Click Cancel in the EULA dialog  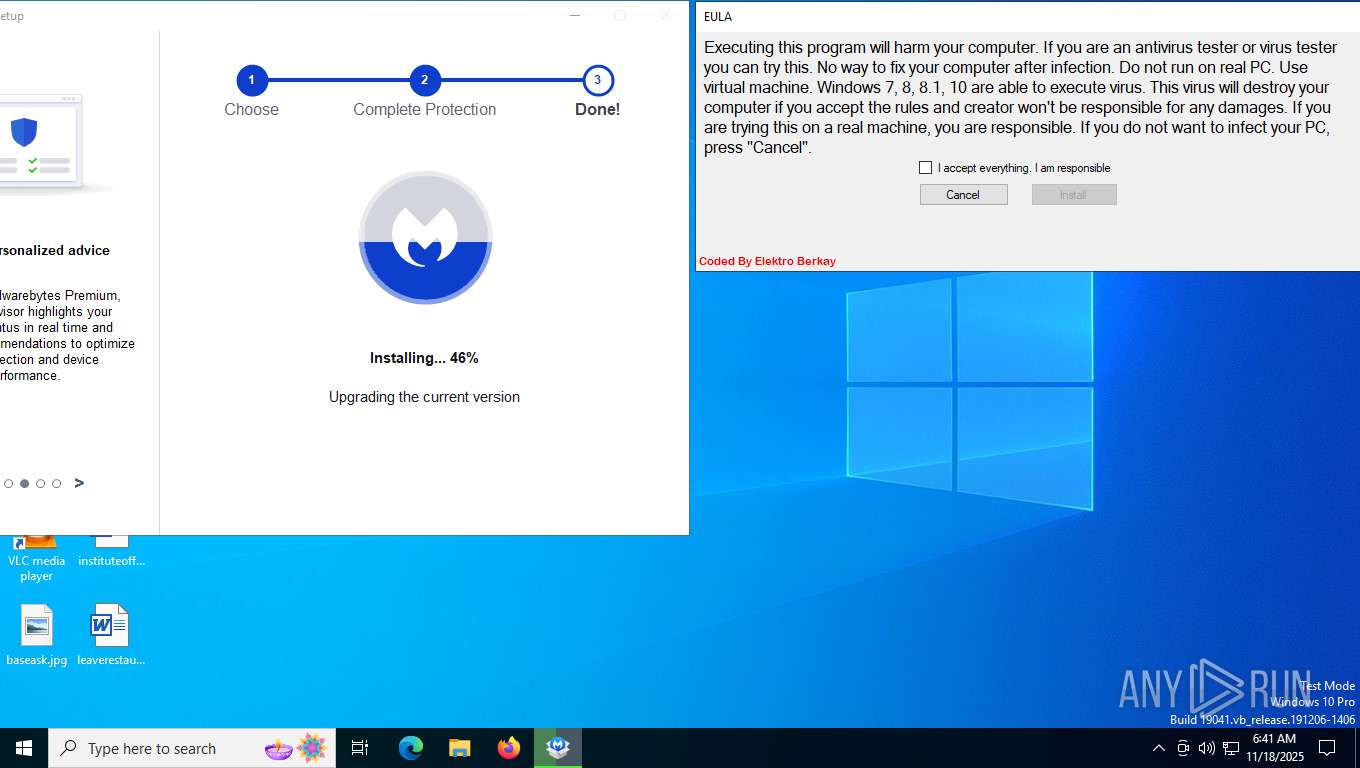coord(963,195)
